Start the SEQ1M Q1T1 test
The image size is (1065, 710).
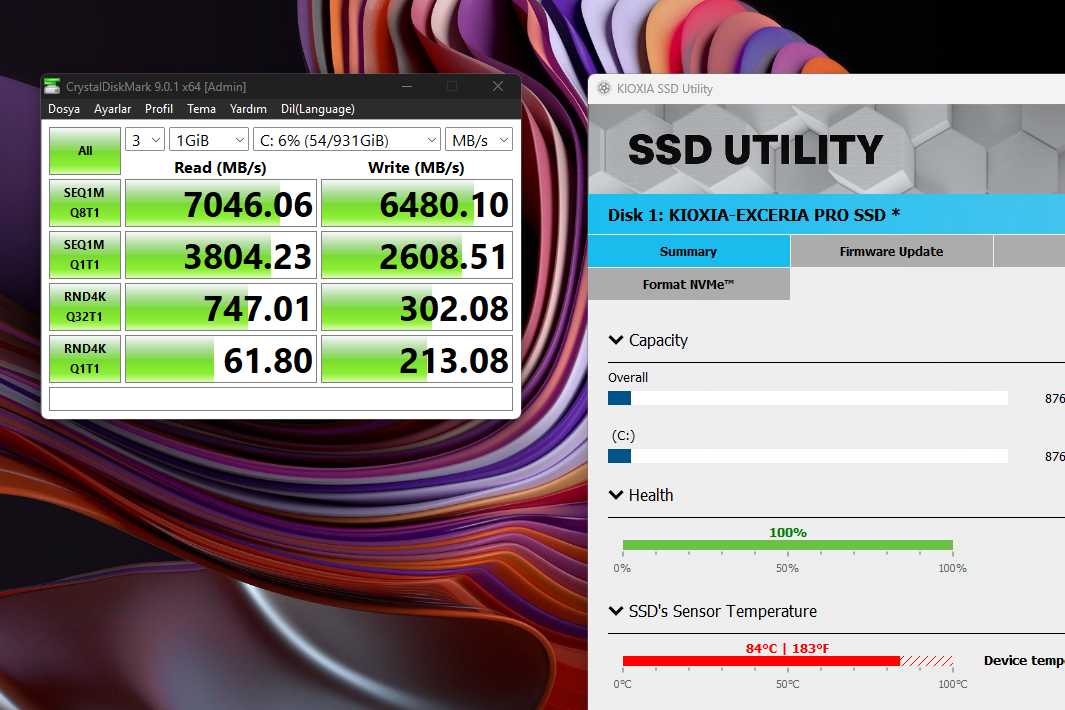(85, 255)
